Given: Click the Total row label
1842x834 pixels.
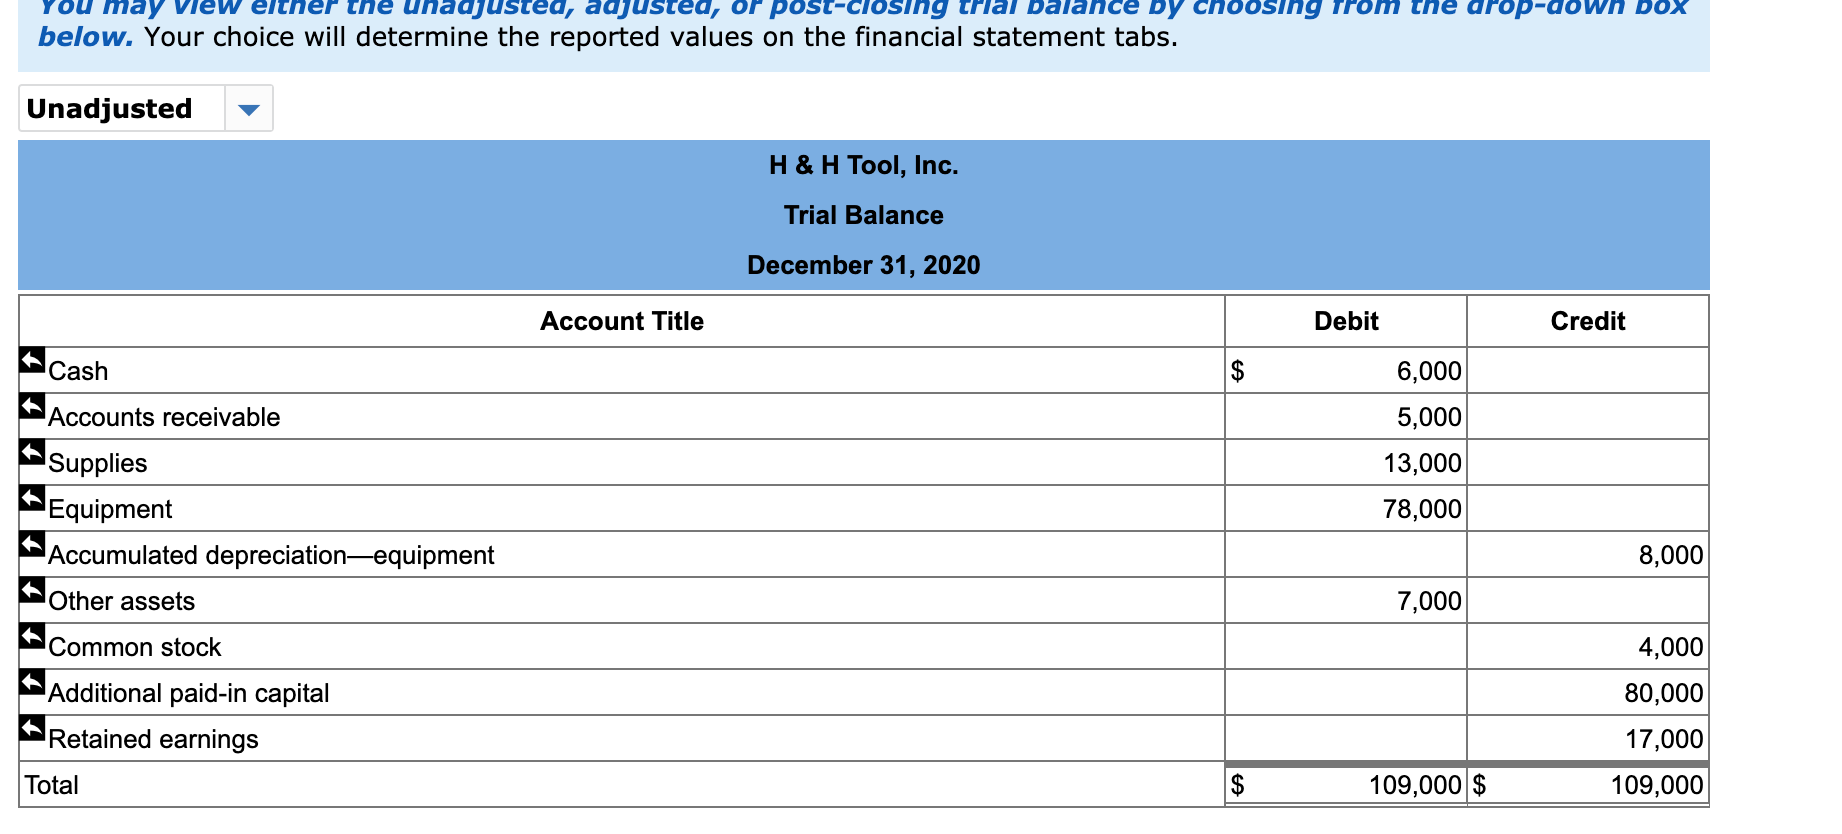Looking at the screenshot, I should (53, 784).
